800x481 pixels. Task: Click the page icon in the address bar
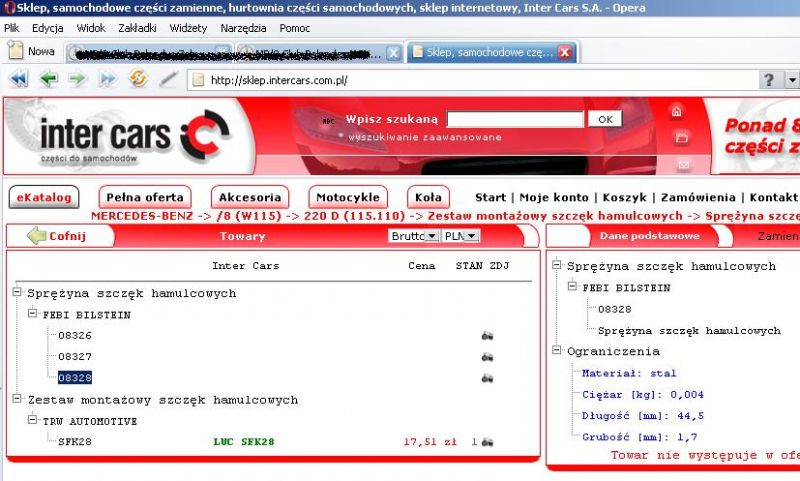(198, 80)
